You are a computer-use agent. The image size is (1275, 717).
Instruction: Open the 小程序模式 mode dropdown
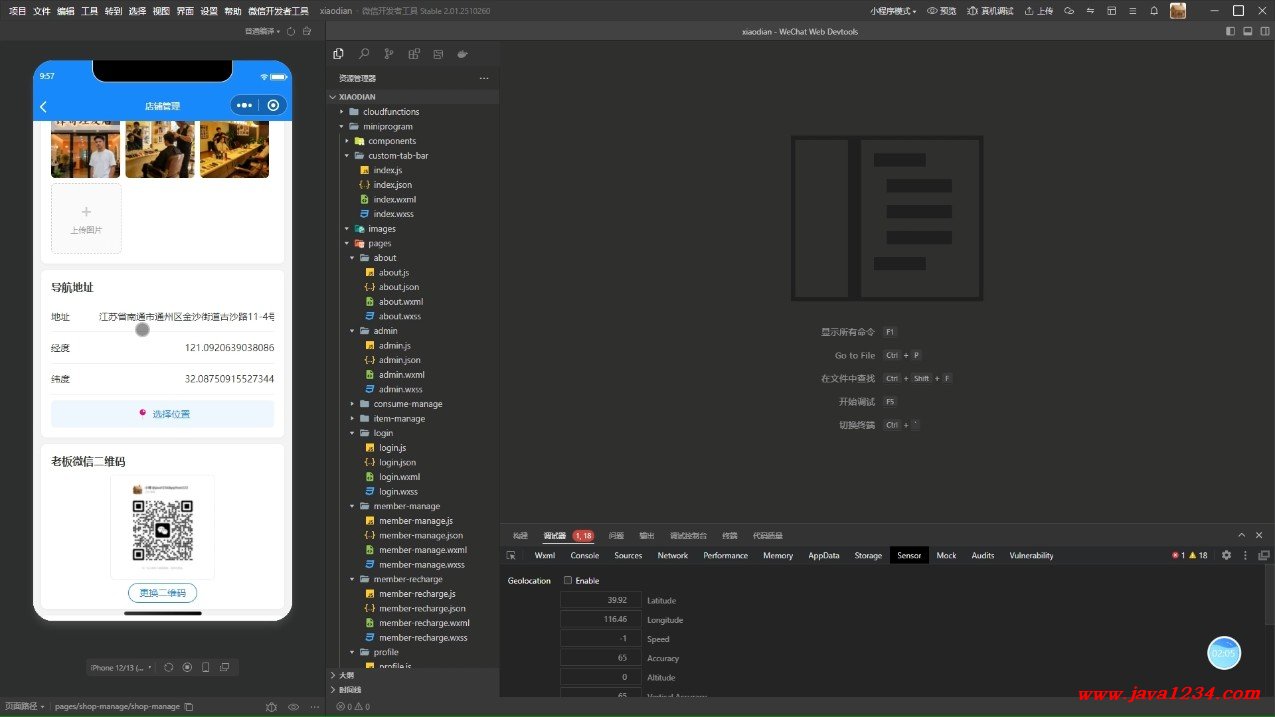[x=892, y=11]
